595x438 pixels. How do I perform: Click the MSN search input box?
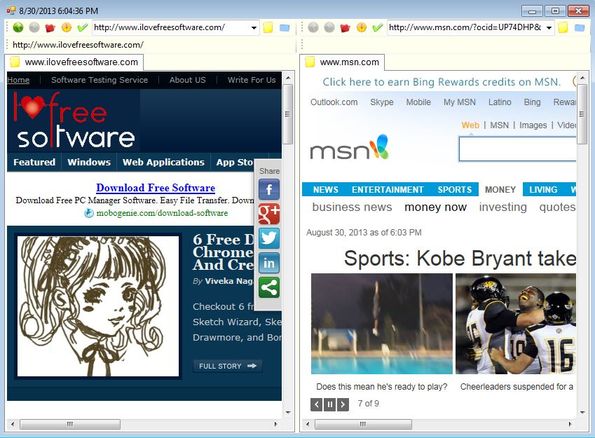pyautogui.click(x=518, y=149)
